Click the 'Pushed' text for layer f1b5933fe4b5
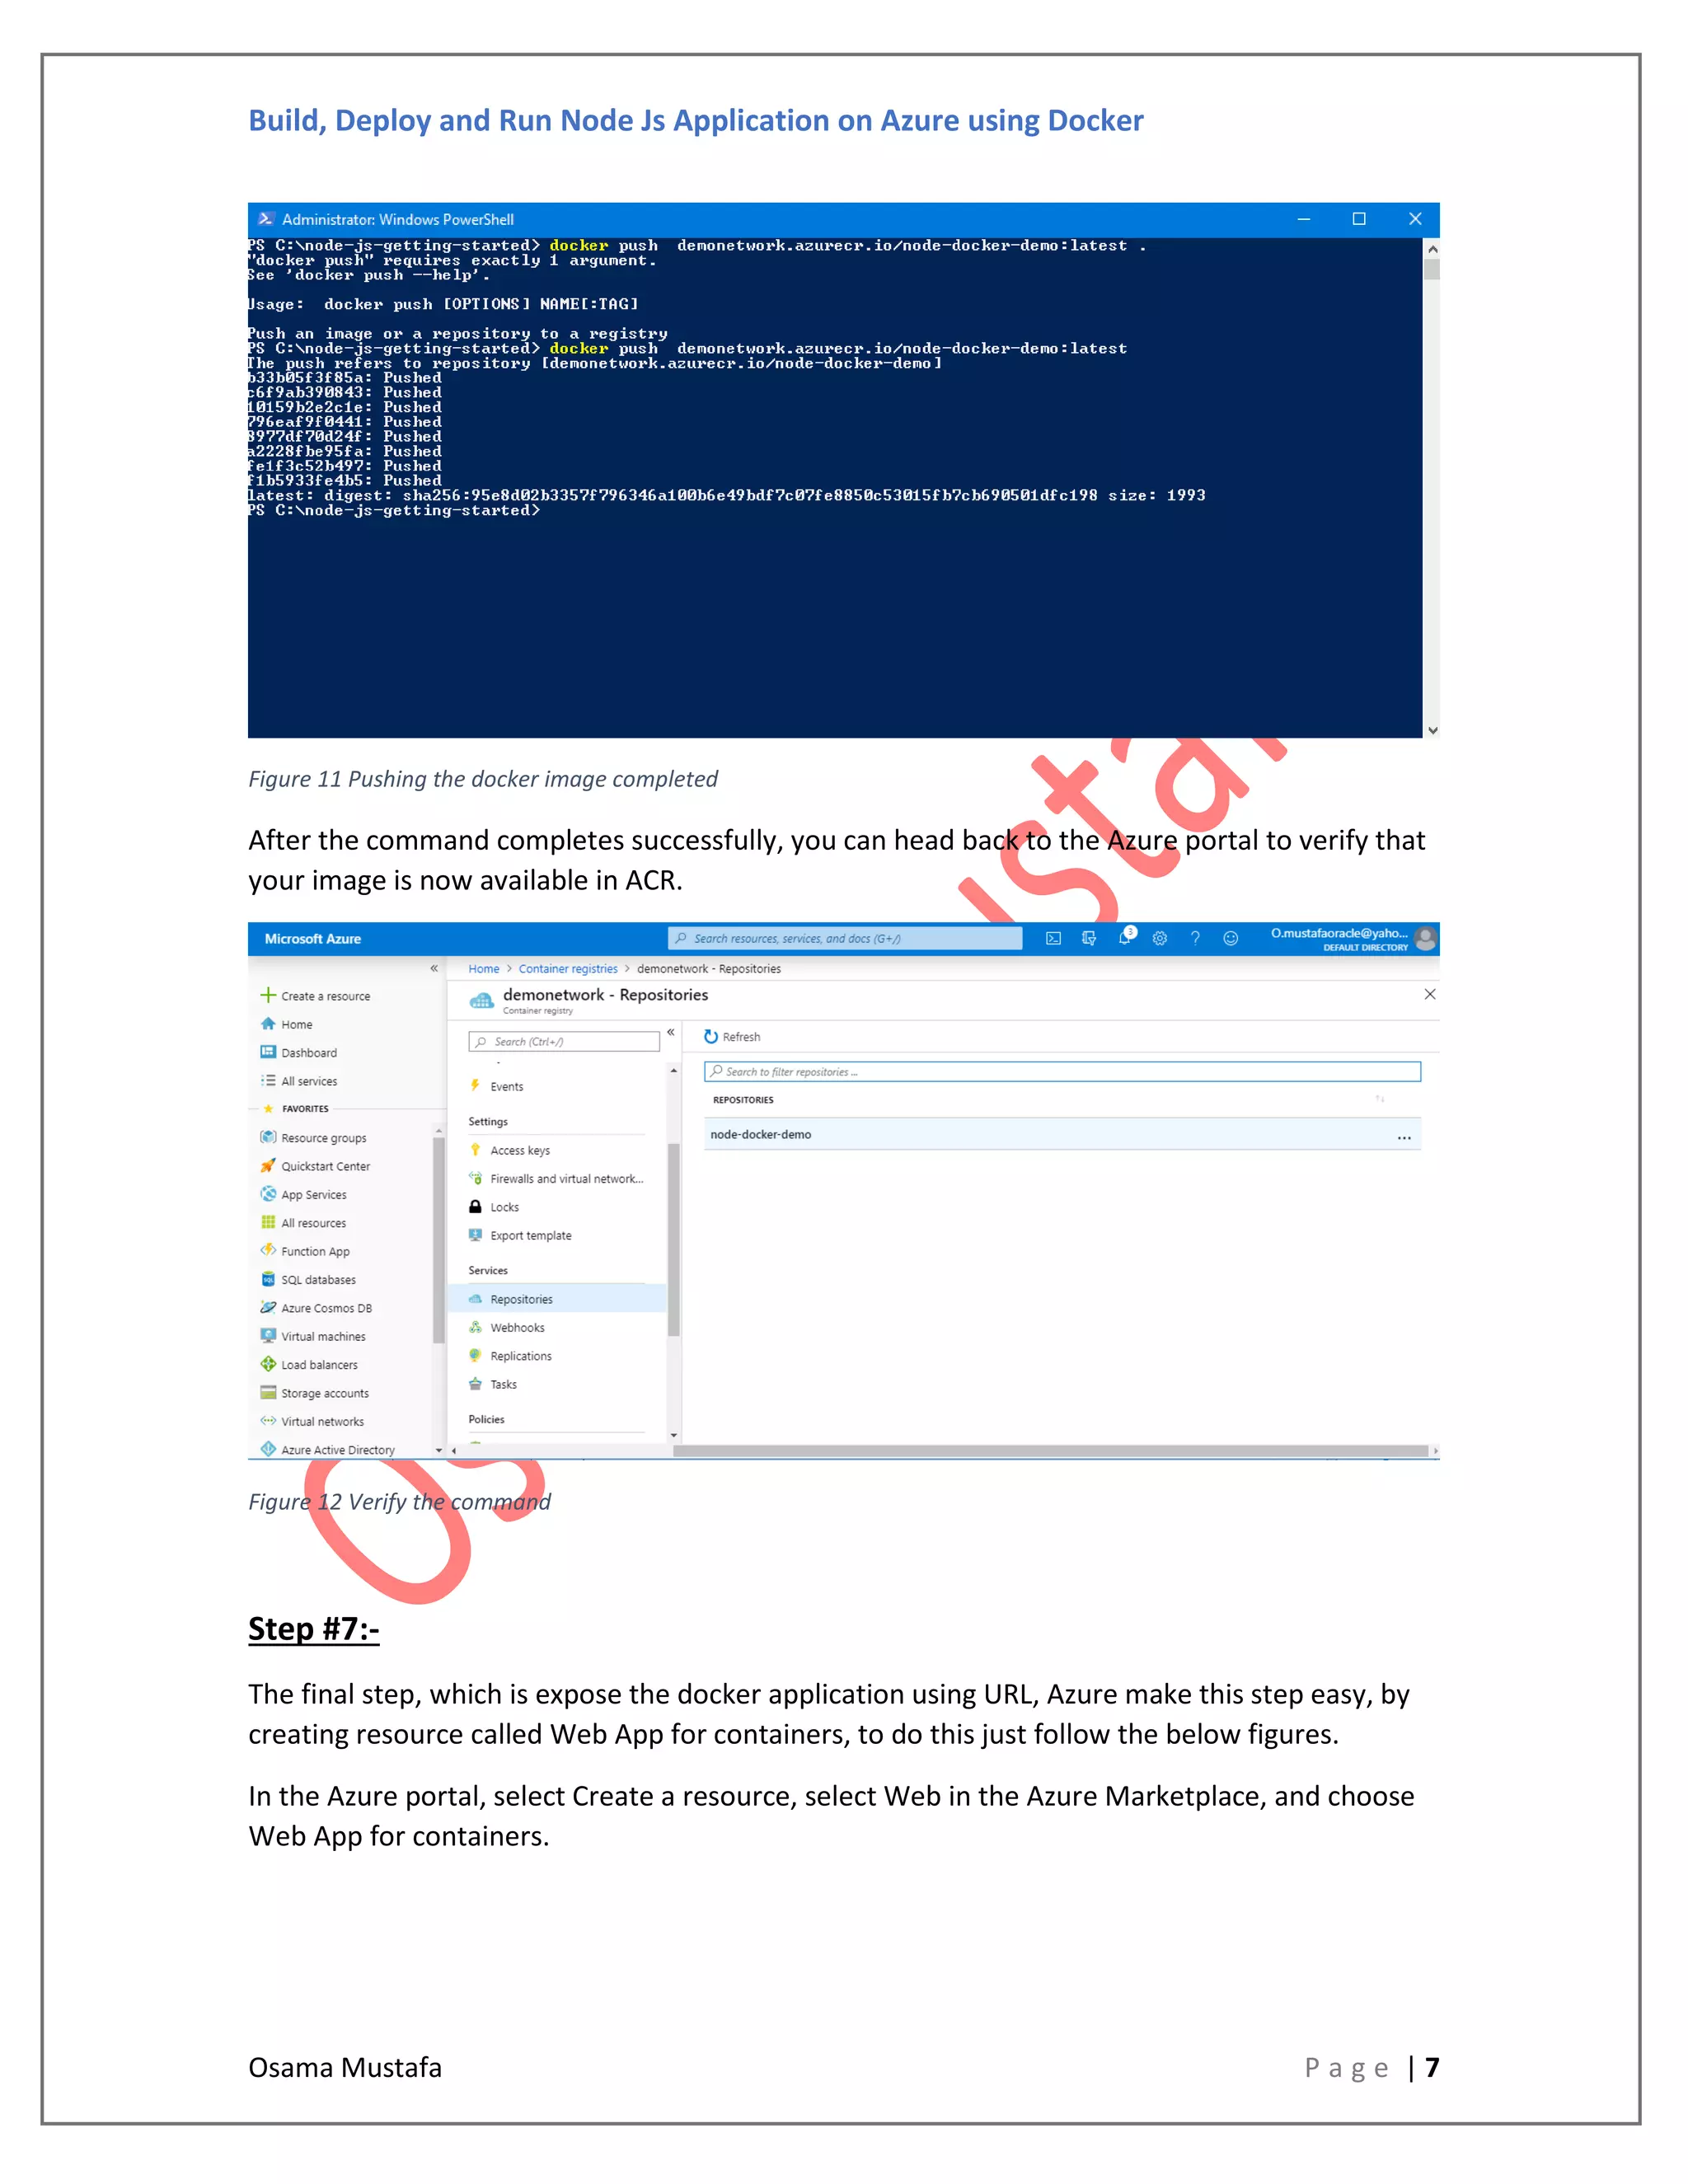The width and height of the screenshot is (1688, 2184). tap(412, 481)
